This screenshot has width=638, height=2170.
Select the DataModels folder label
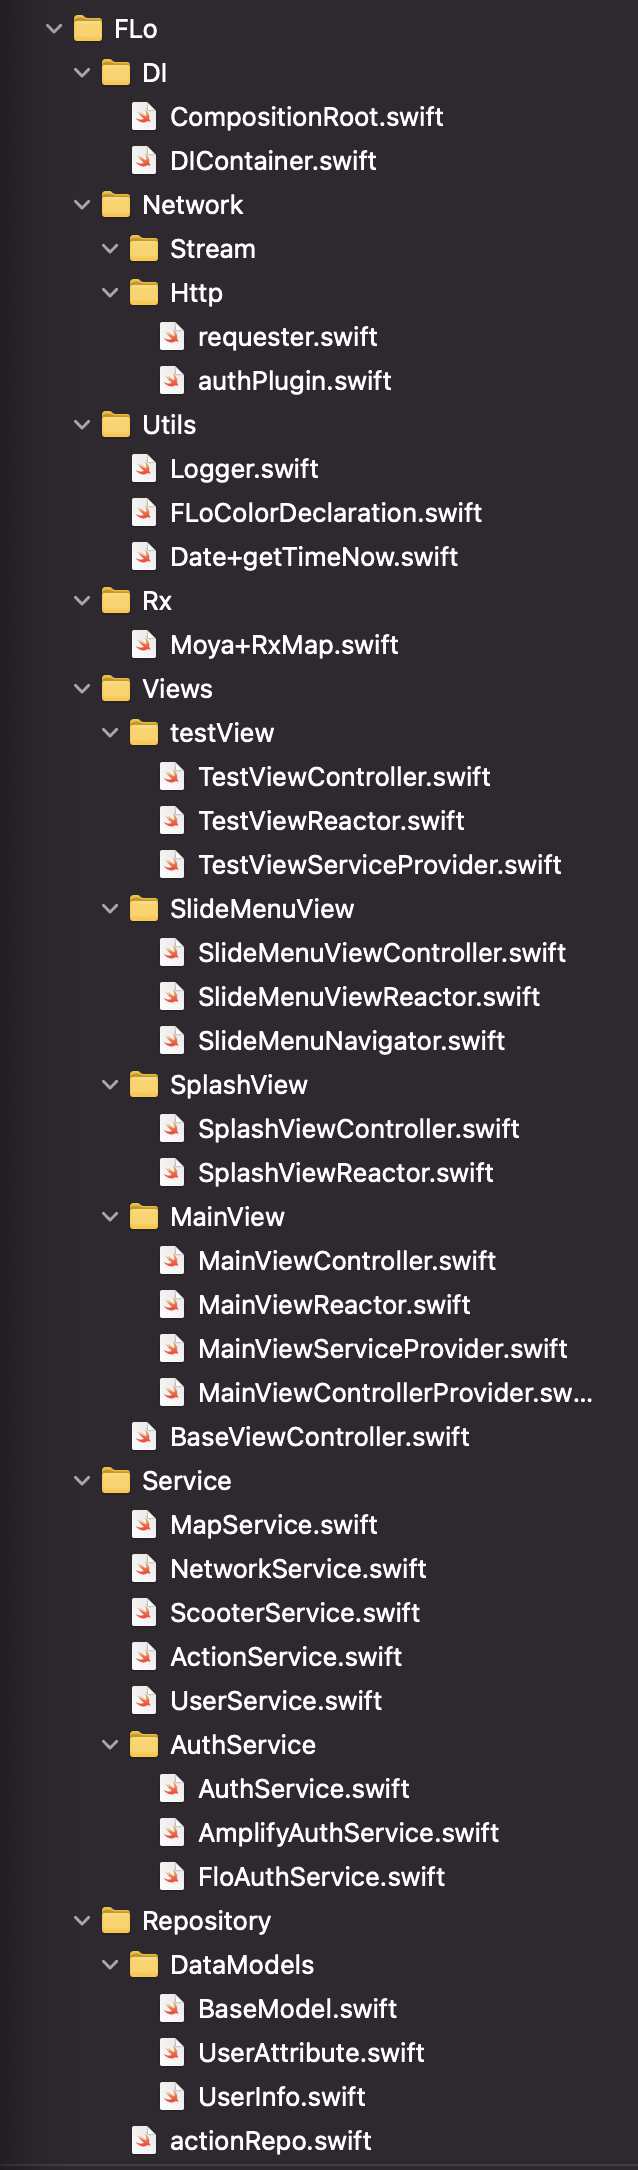242,1965
